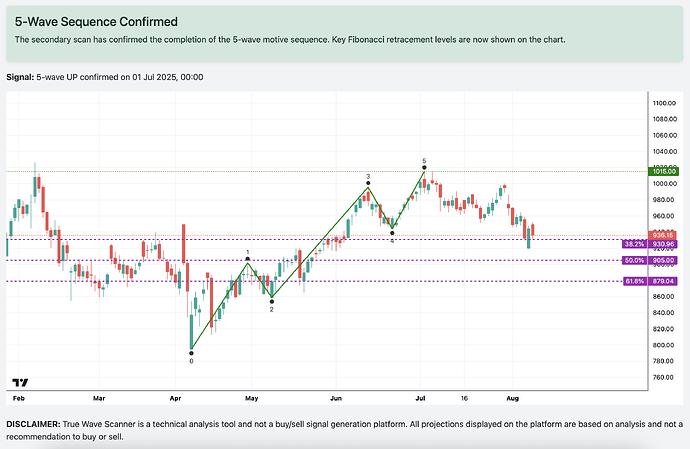Click the 905.00 Fibonacci price label
690x449 pixels.
664,261
